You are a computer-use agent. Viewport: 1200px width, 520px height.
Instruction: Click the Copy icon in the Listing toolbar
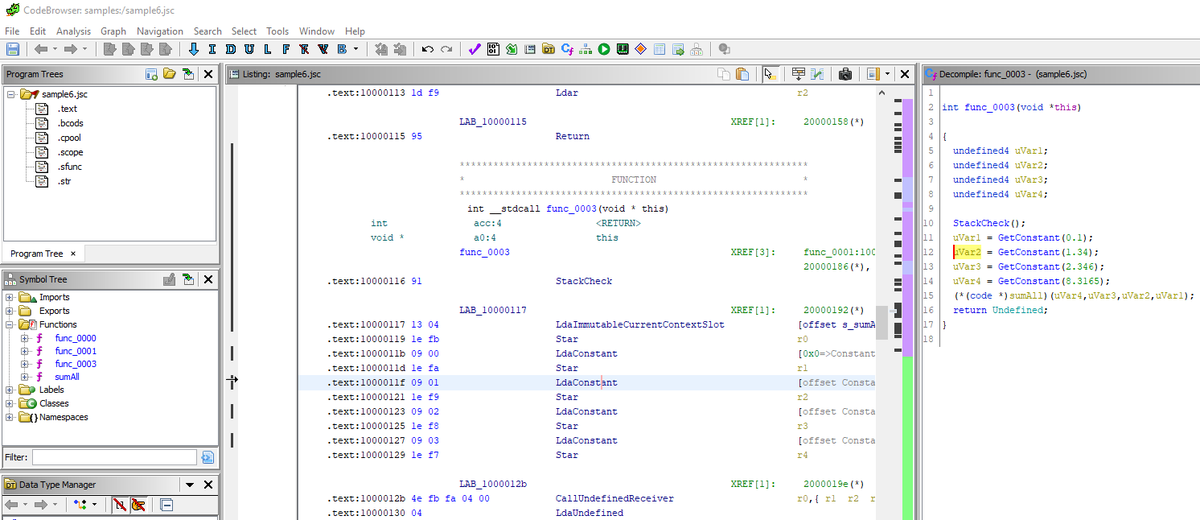pos(724,74)
